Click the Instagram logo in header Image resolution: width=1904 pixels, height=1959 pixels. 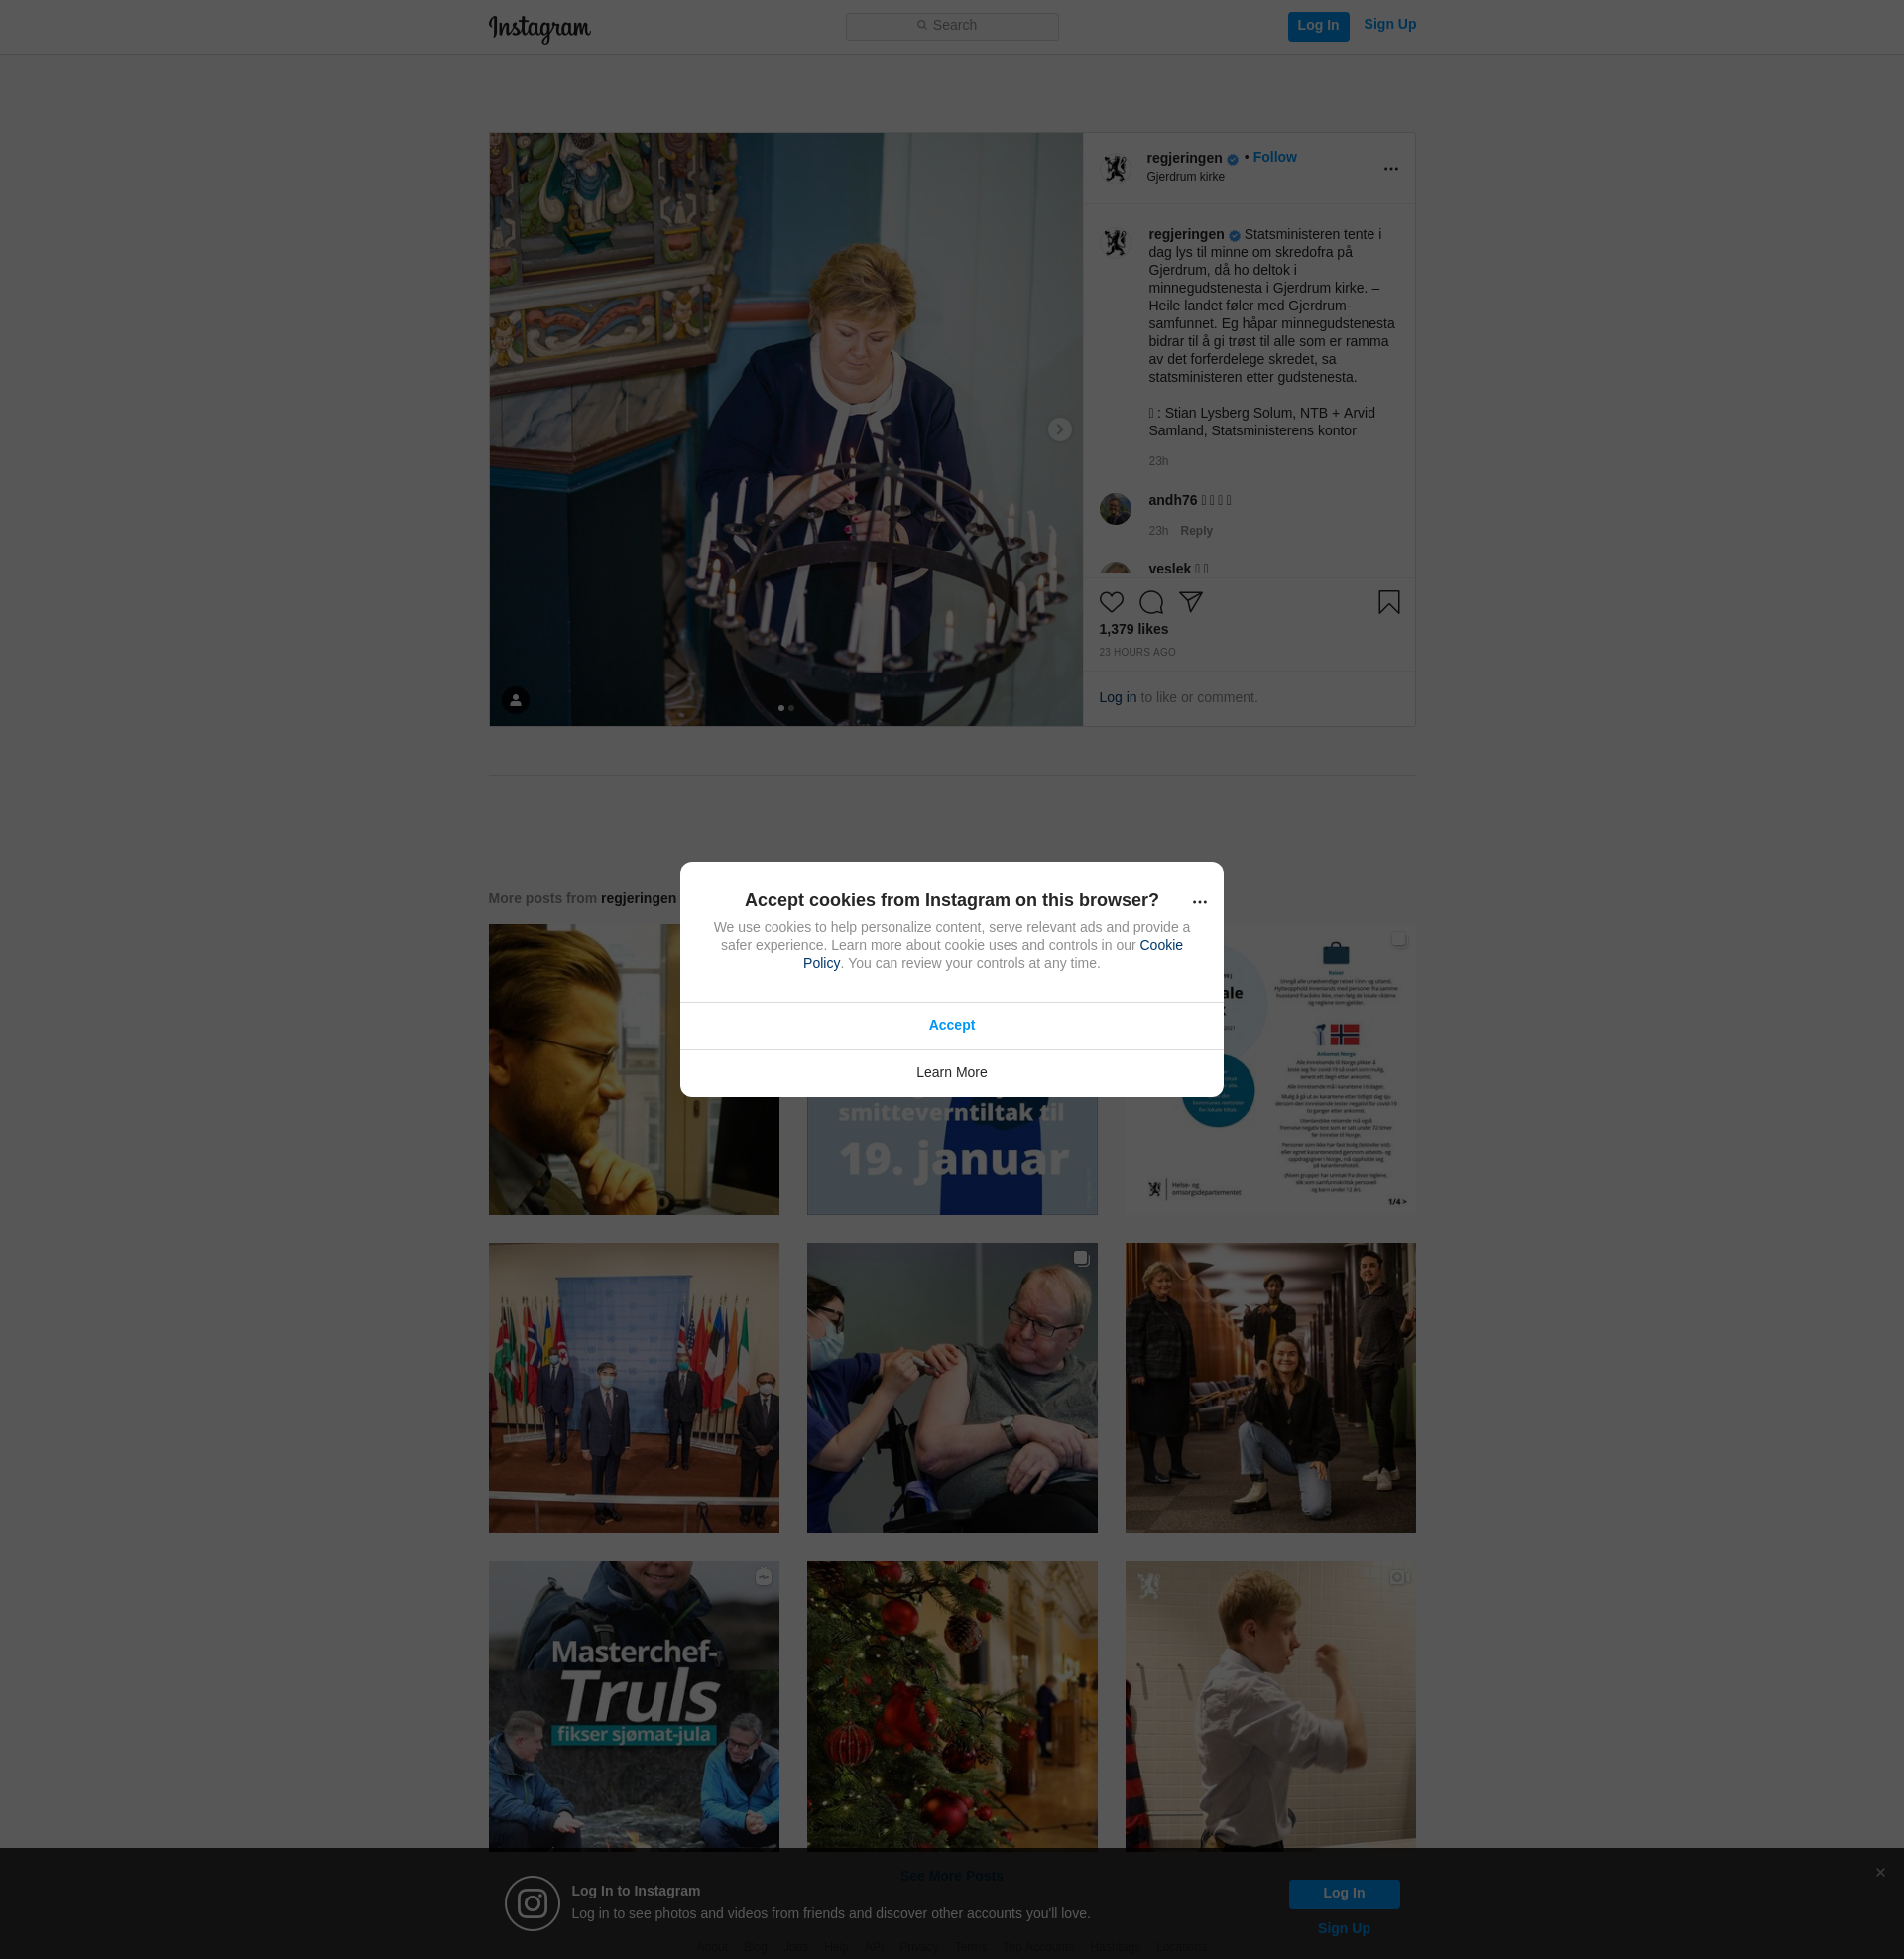539,28
